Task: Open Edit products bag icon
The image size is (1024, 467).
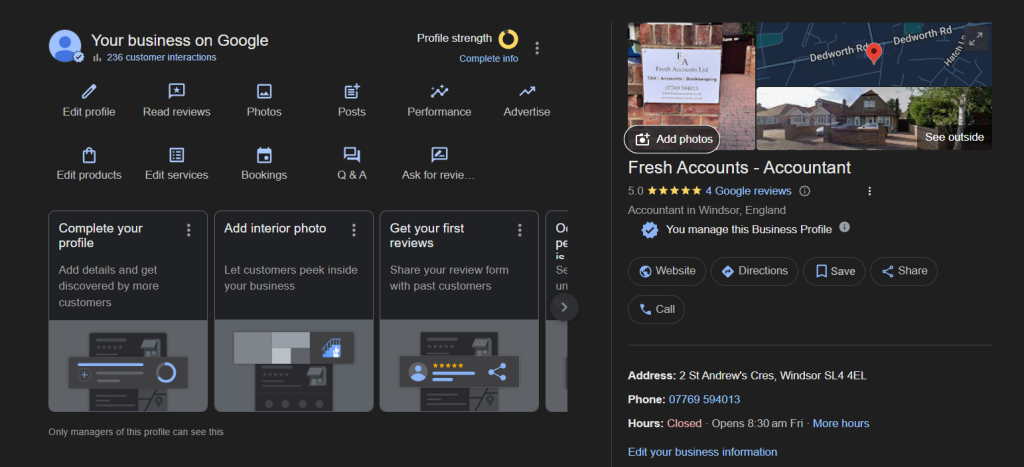Action: [89, 155]
